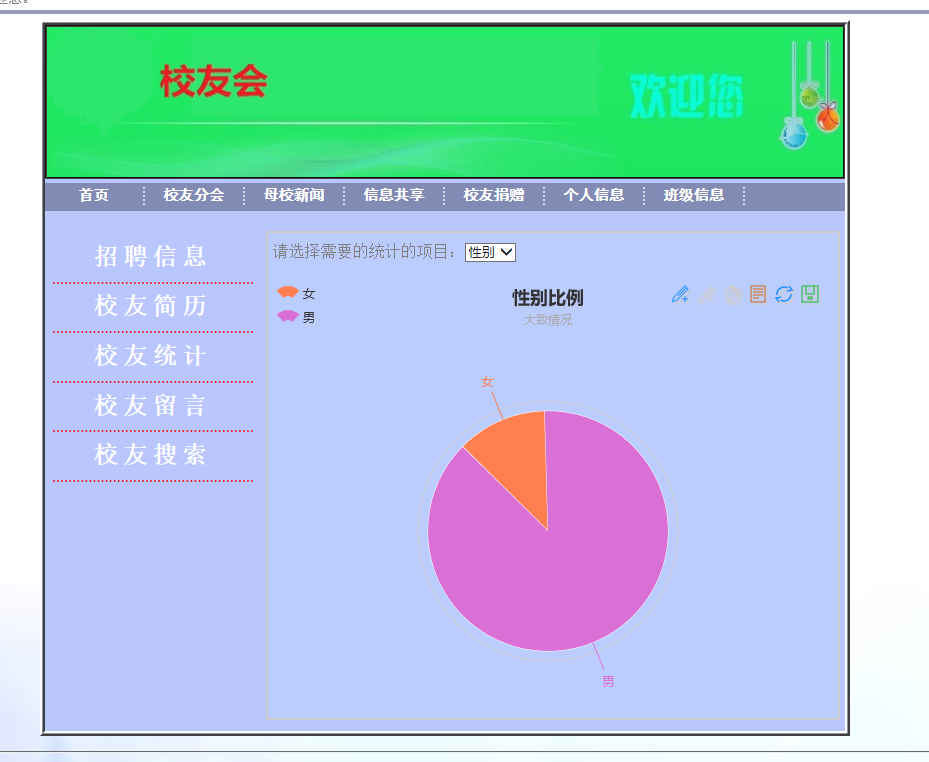The width and height of the screenshot is (929, 762).
Task: Click the 性别比例 chart title
Action: coord(547,297)
